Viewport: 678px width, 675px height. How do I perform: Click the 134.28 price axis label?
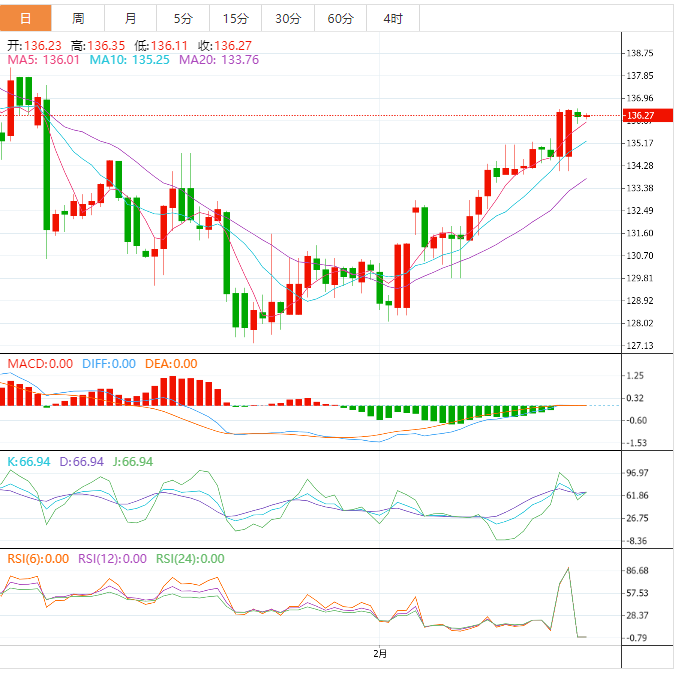pyautogui.click(x=640, y=166)
